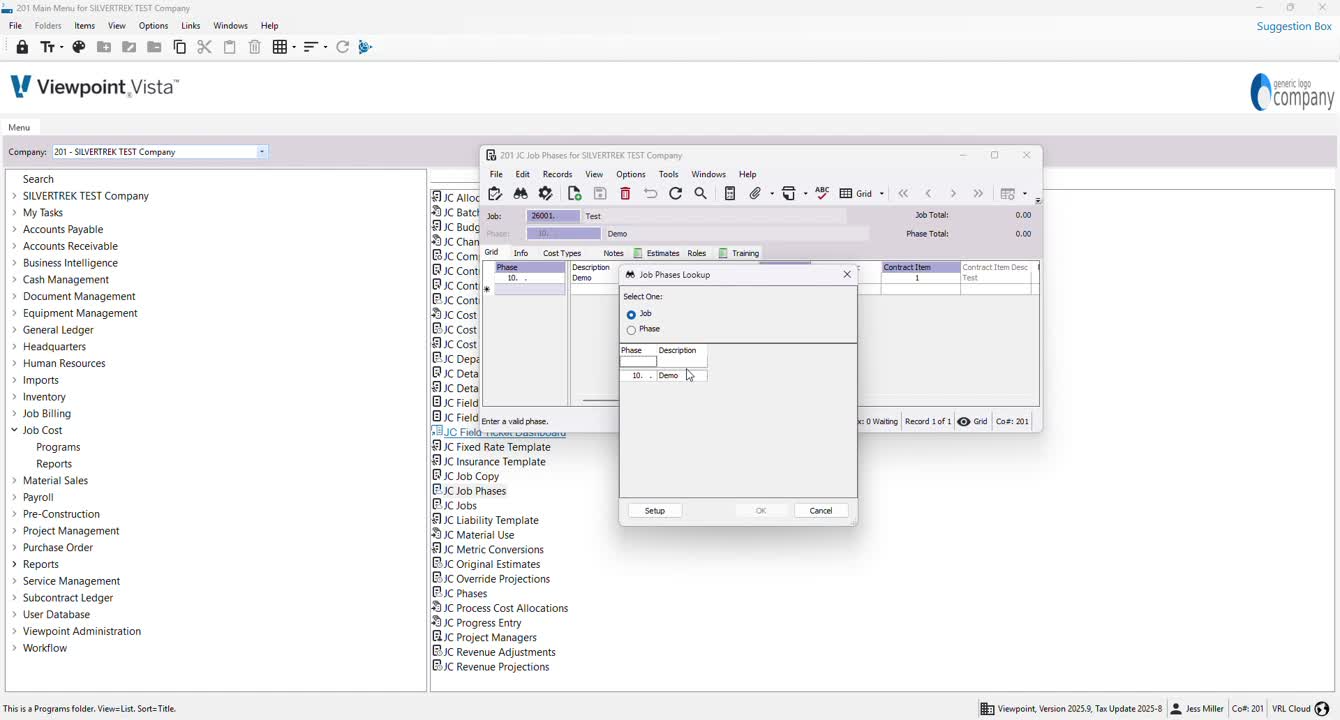Select the Job radio button
The height and width of the screenshot is (720, 1340).
click(631, 315)
